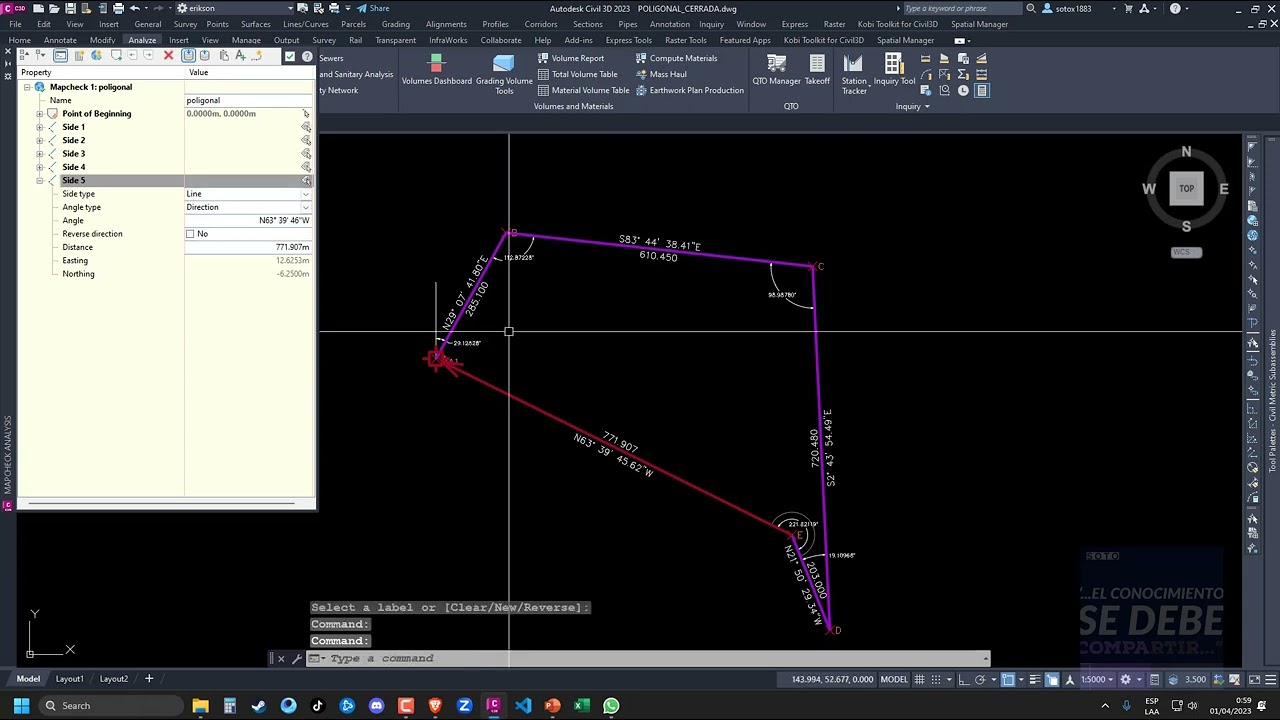Click the sotox1883 account button
Screen dimensions: 1280x720
pos(1067,8)
